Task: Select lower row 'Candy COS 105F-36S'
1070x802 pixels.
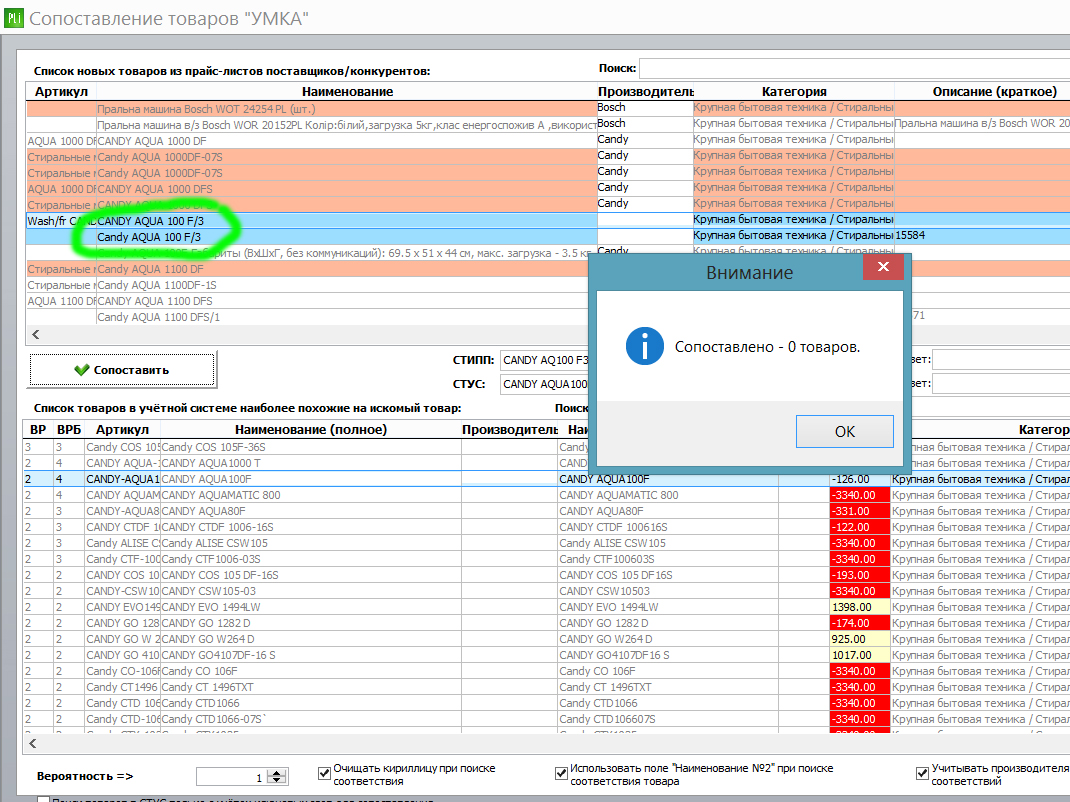Action: point(310,447)
